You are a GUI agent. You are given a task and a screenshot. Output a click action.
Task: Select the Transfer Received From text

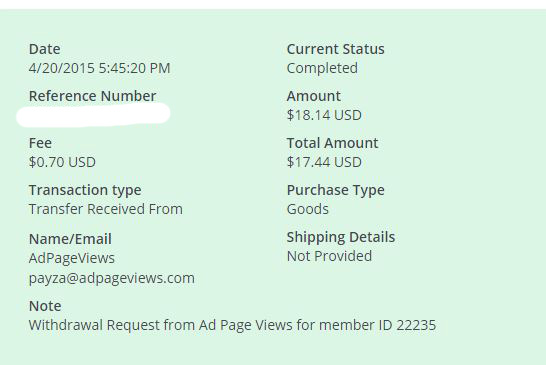(106, 209)
